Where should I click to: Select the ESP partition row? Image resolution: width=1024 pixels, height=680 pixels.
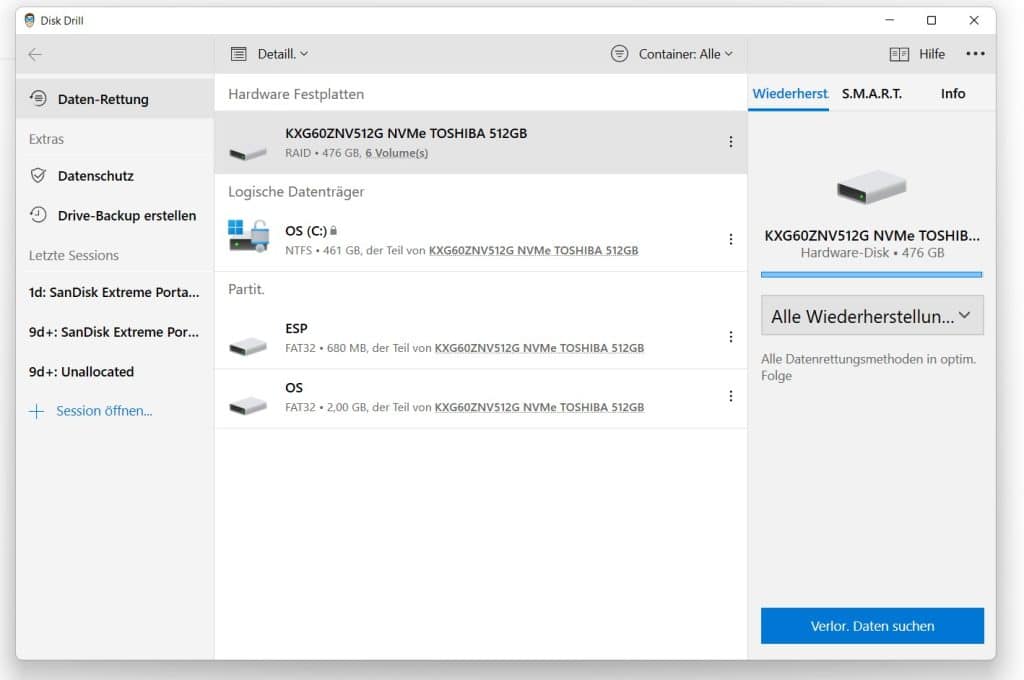coord(481,337)
